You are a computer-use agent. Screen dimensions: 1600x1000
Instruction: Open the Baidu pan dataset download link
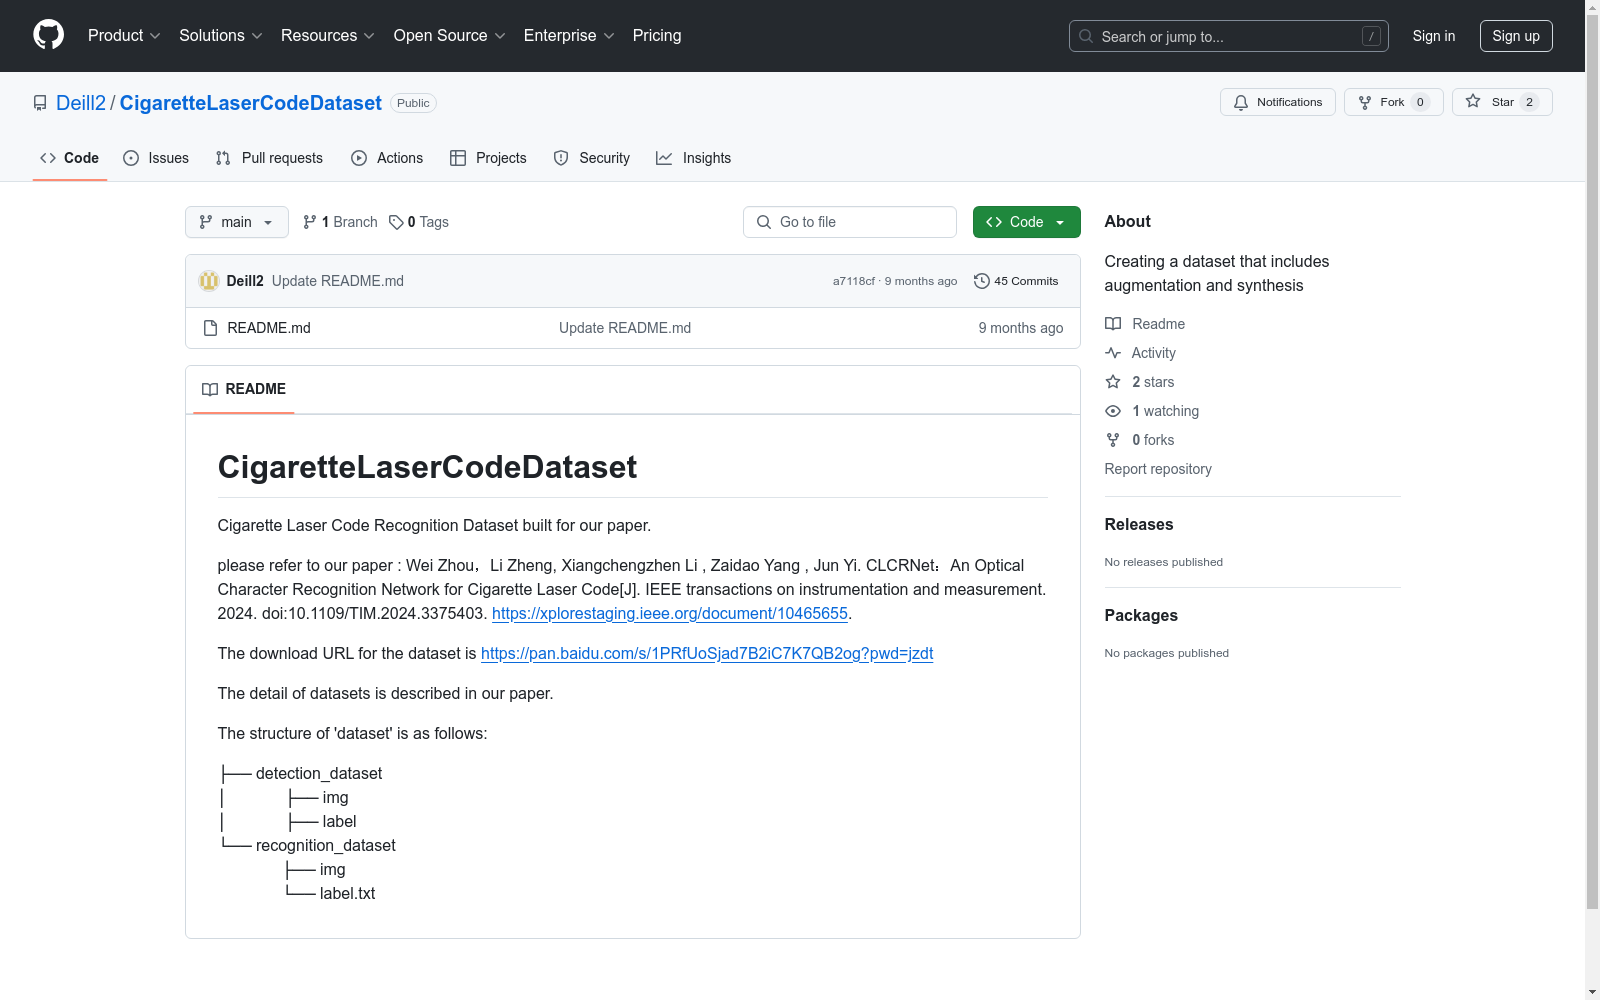(x=707, y=653)
